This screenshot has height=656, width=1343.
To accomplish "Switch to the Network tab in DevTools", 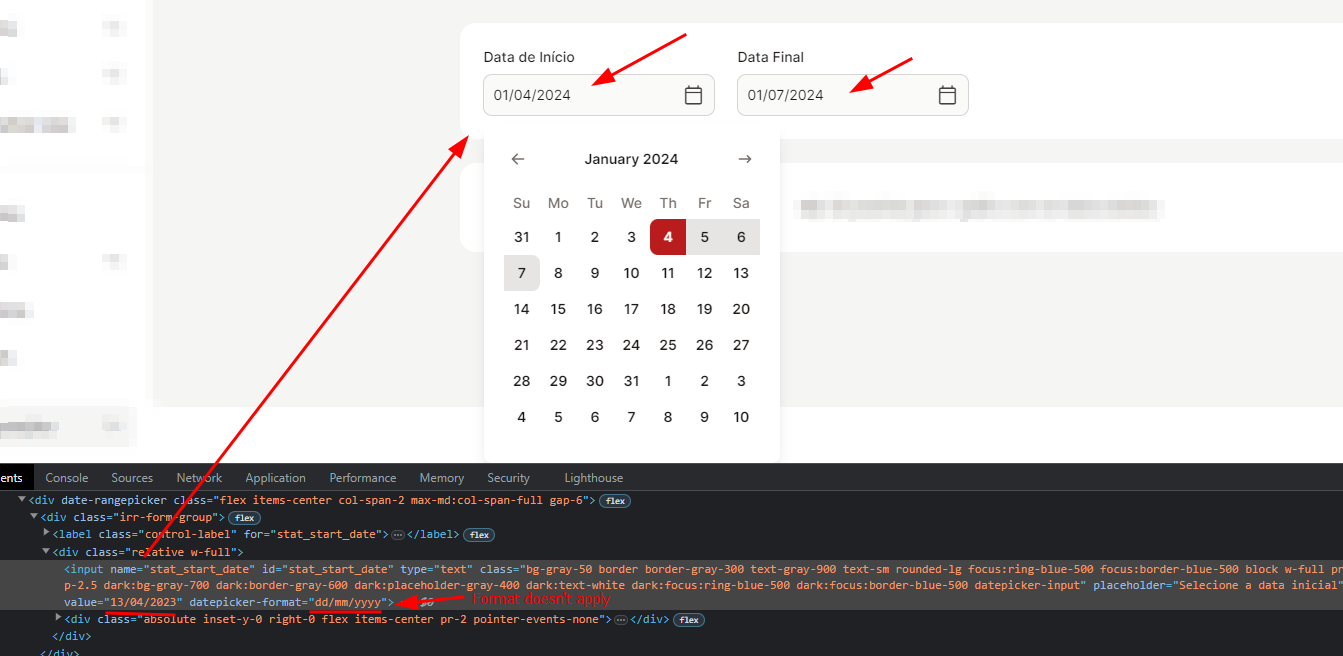I will 198,477.
